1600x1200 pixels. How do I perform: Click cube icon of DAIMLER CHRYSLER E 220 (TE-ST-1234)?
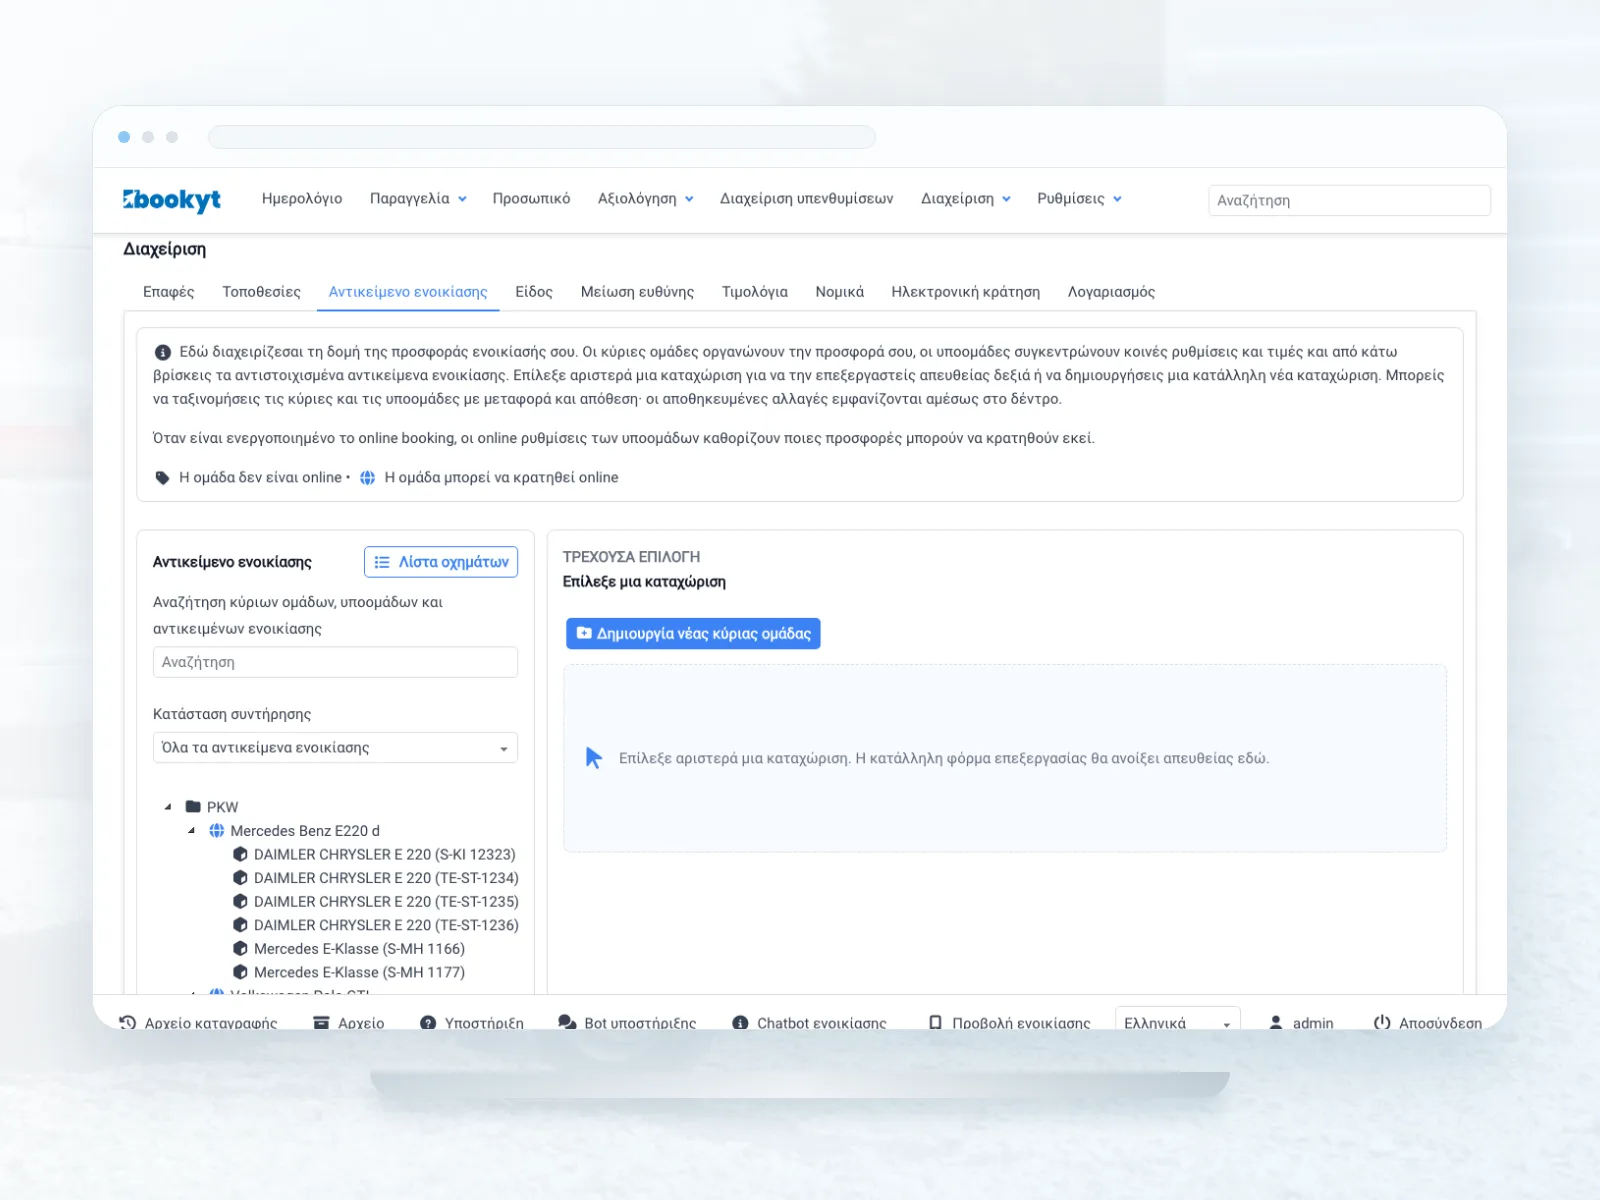click(x=240, y=878)
